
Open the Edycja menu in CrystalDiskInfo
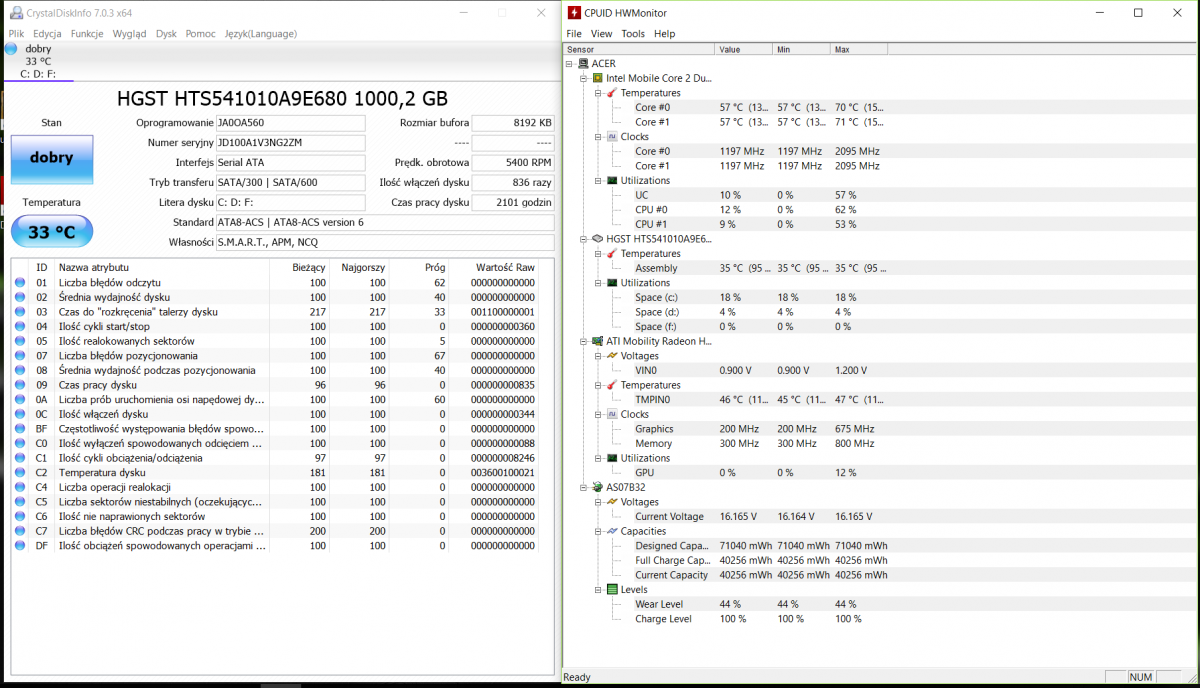coord(47,33)
